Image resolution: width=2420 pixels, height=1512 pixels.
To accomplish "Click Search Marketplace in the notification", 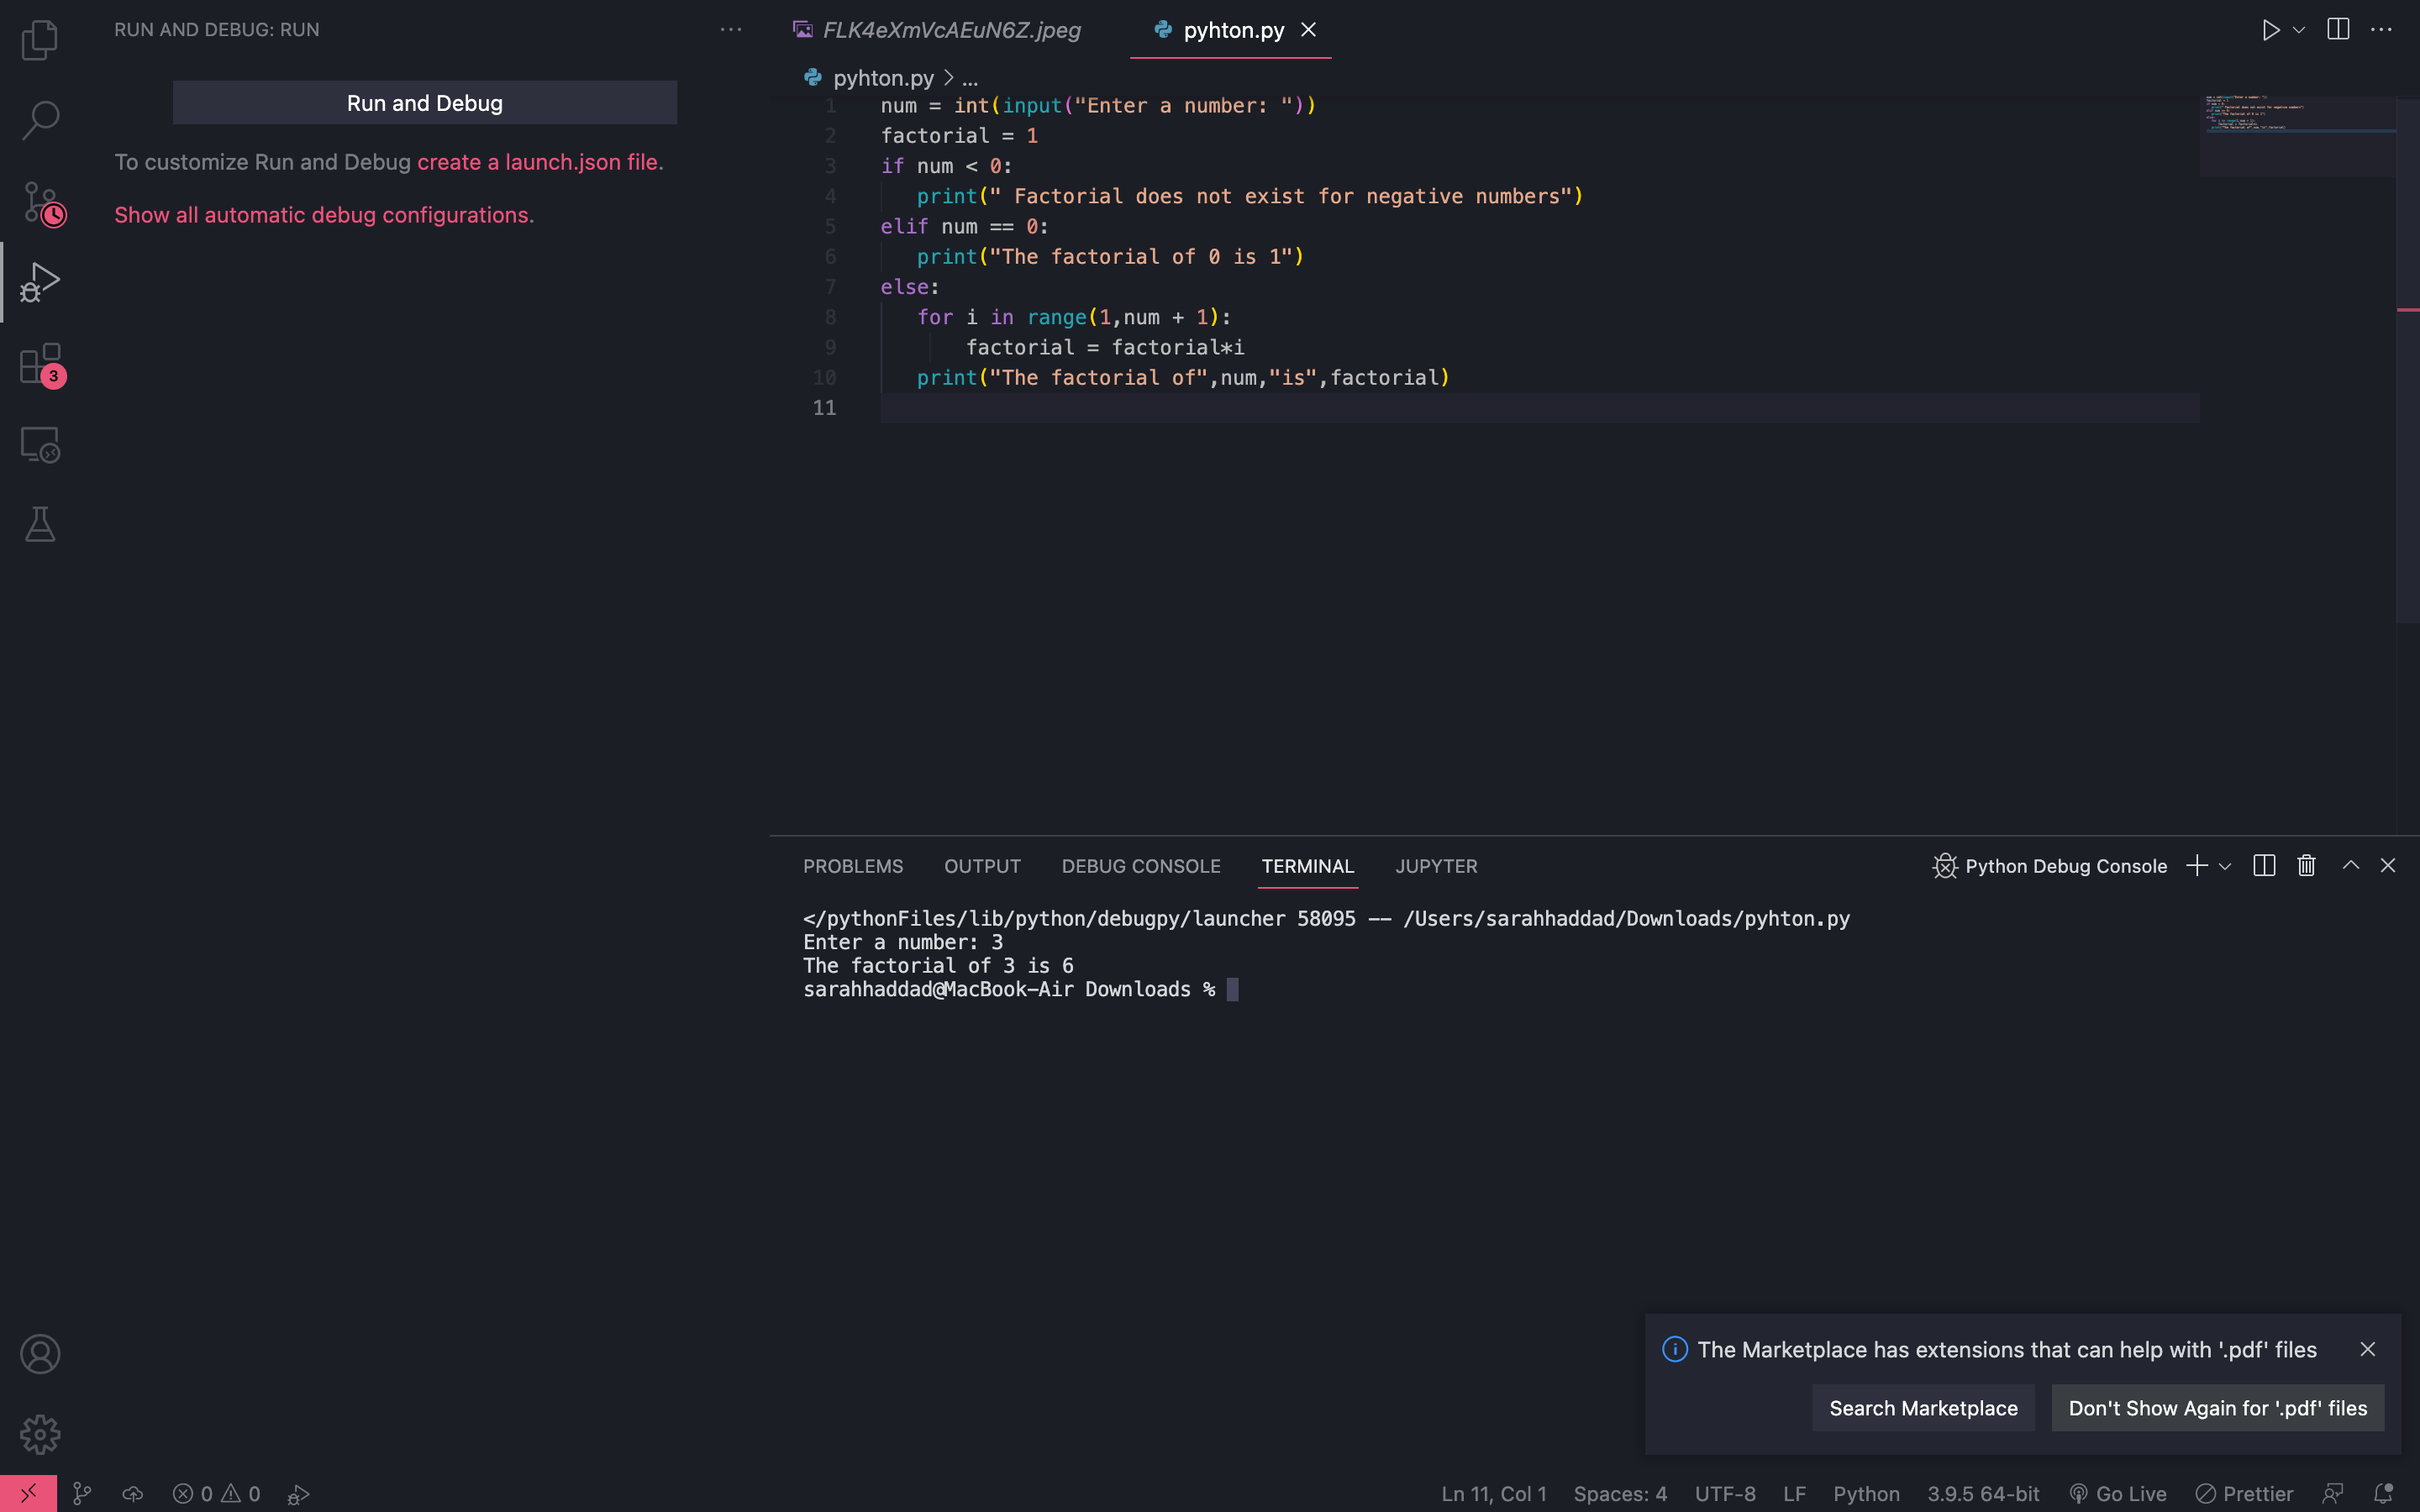I will click(1923, 1407).
